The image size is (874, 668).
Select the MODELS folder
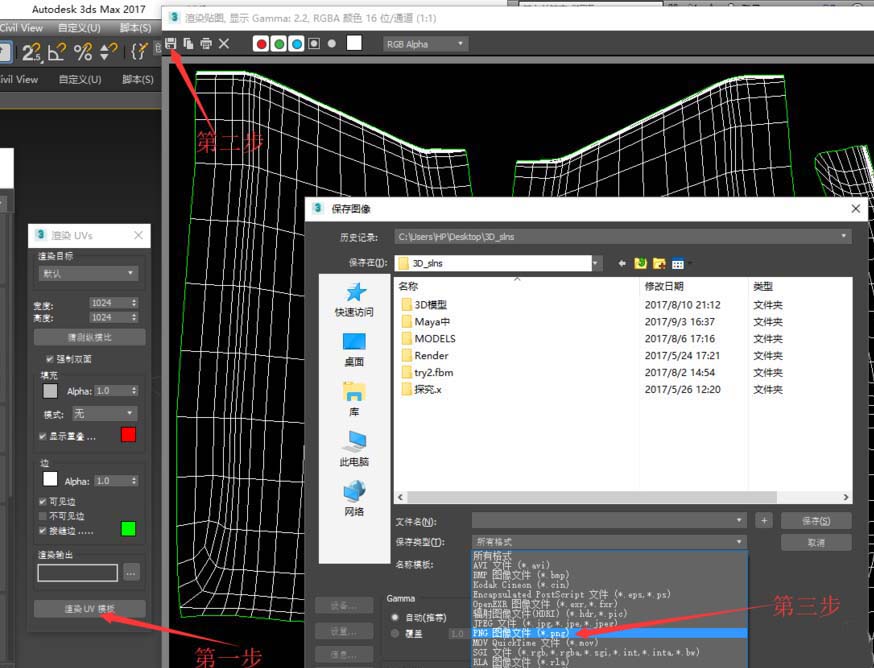pos(428,338)
